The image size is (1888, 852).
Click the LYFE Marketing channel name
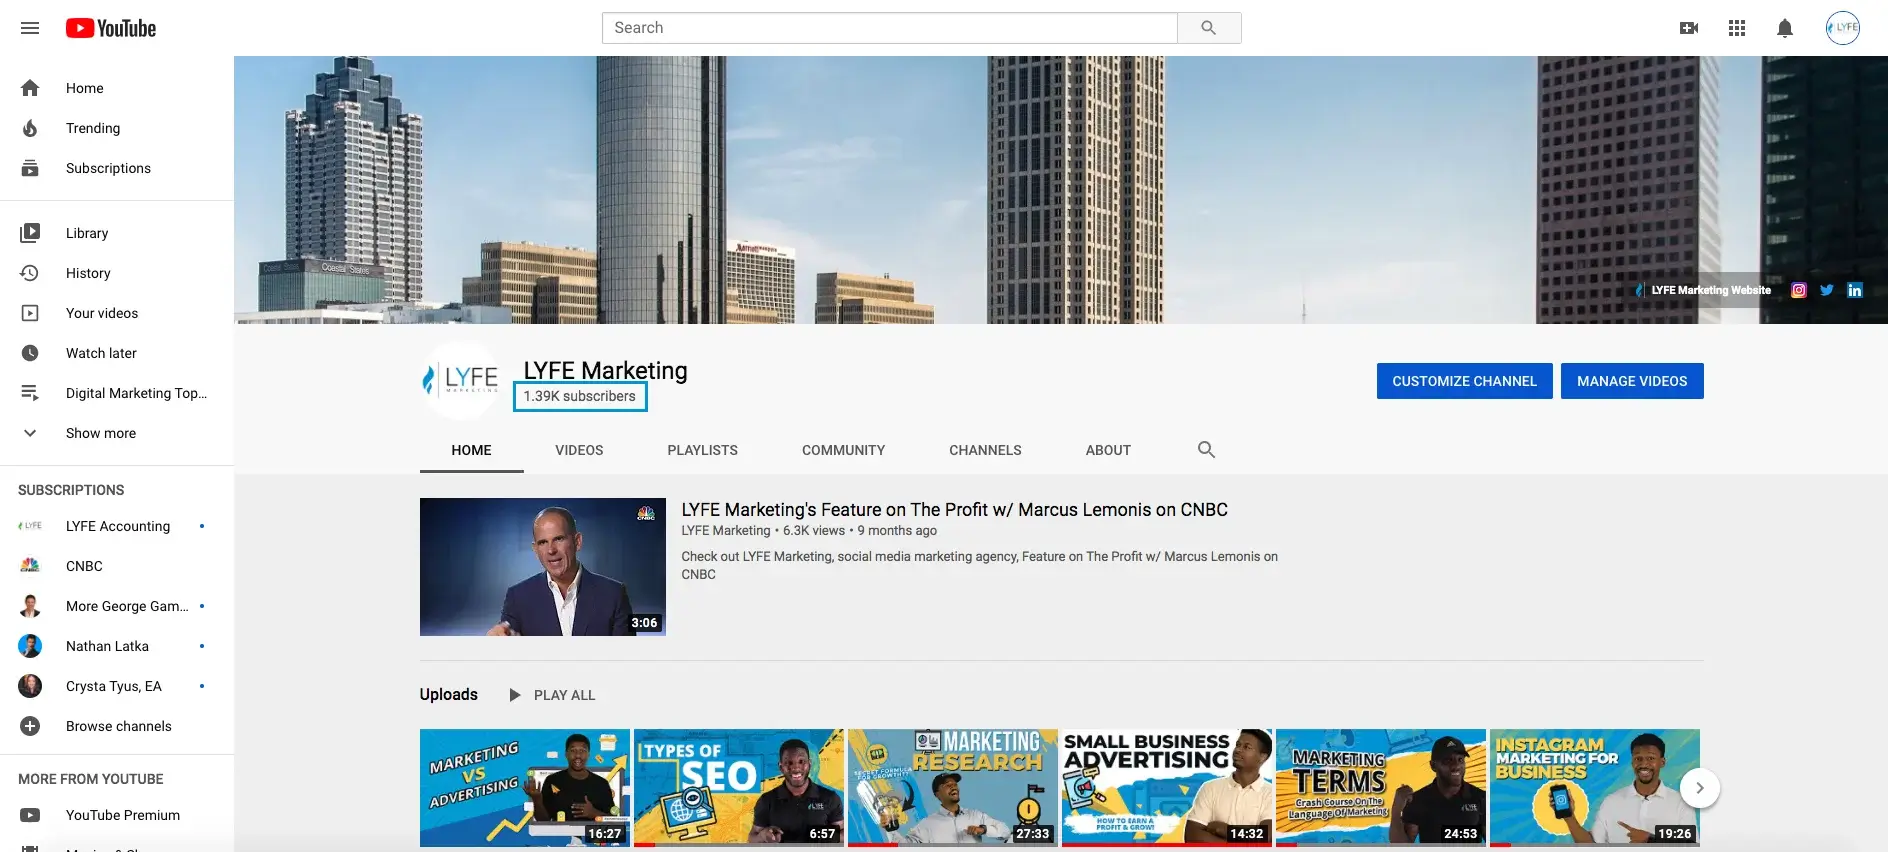[x=605, y=371]
